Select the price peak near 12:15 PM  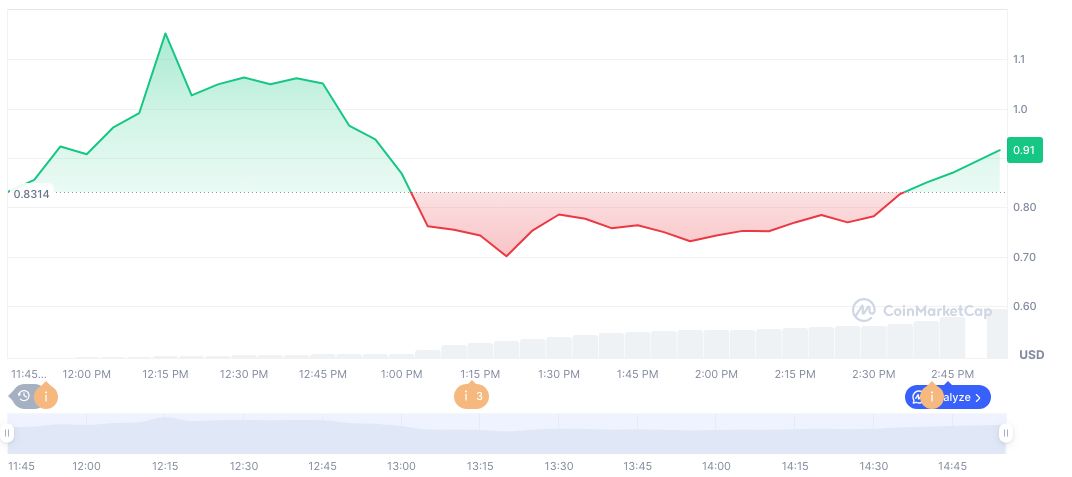point(165,34)
